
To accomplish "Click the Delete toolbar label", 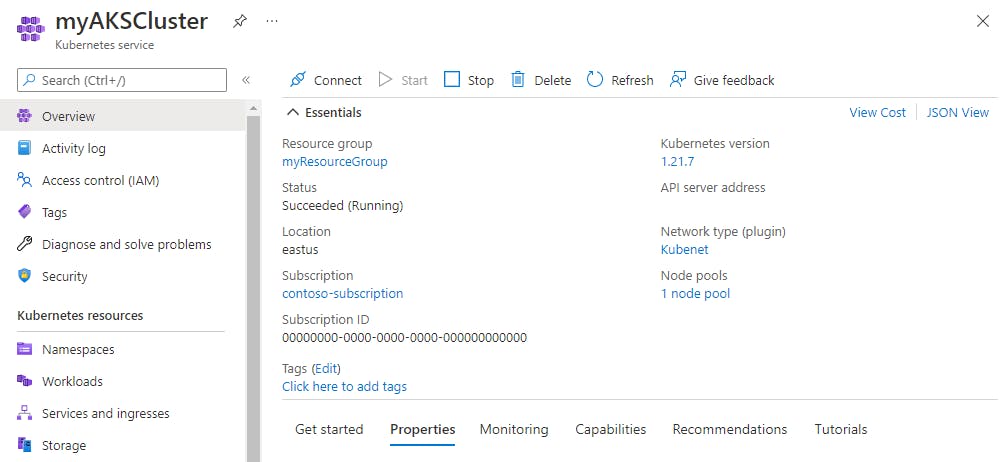I will [553, 80].
